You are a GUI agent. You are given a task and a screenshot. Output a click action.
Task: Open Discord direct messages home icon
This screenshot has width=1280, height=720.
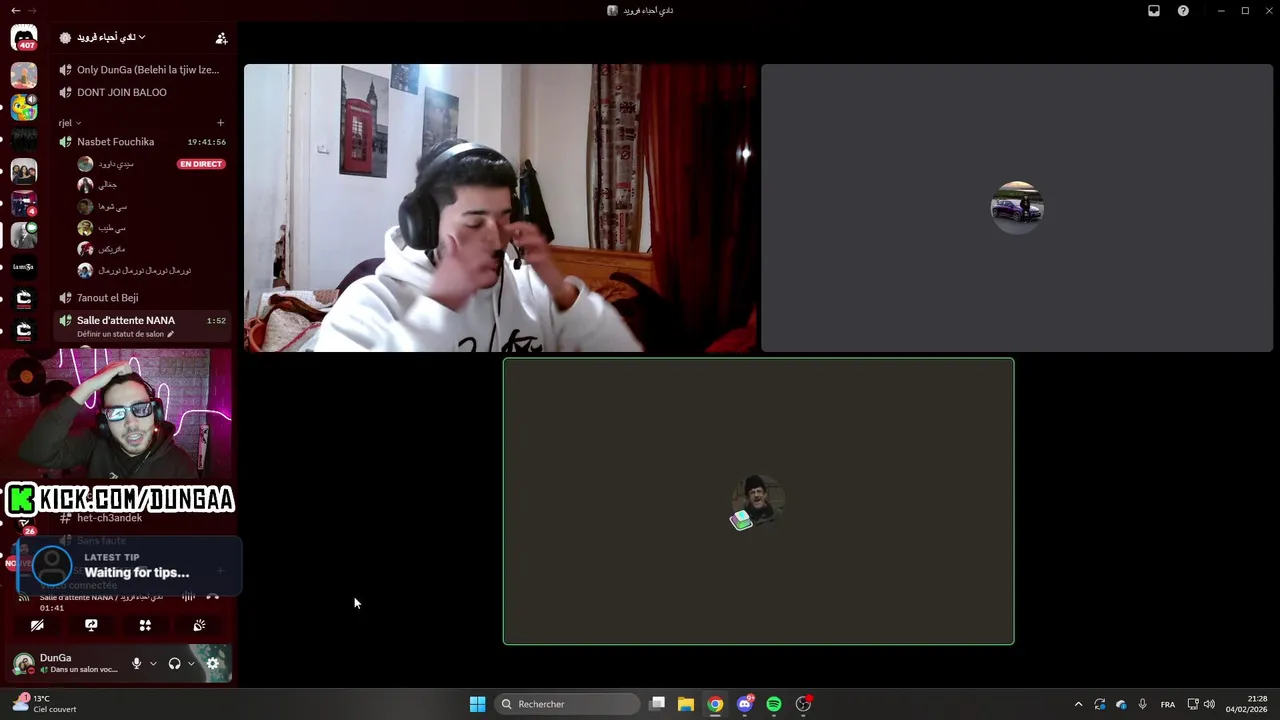[24, 38]
